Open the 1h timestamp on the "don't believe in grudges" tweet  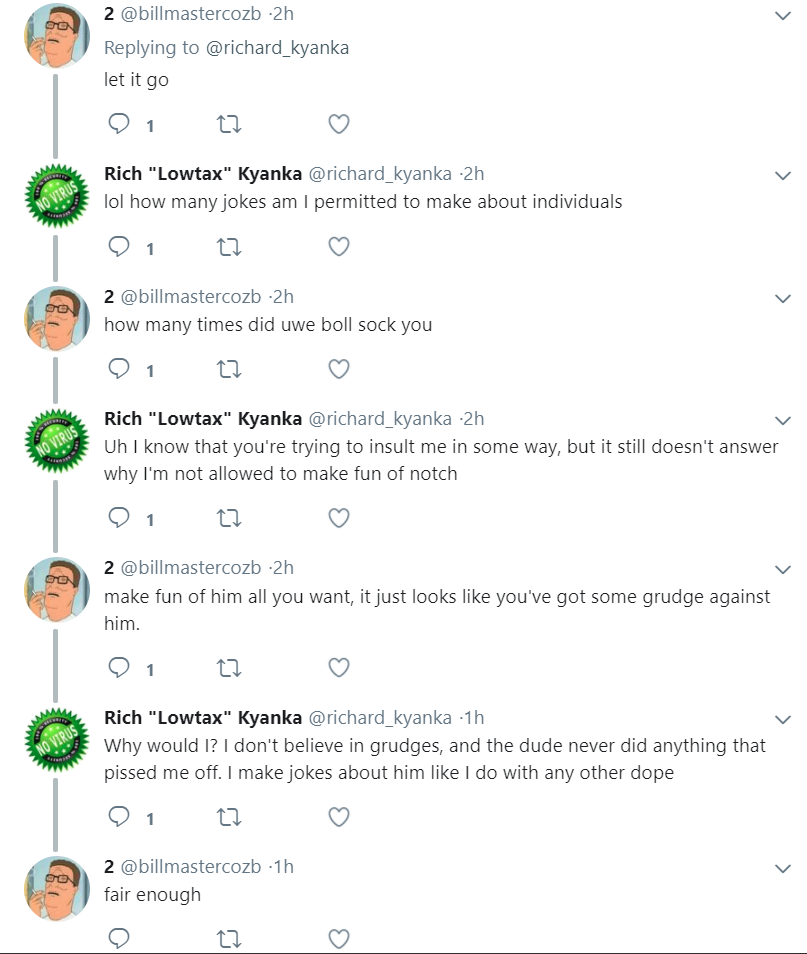pos(475,718)
